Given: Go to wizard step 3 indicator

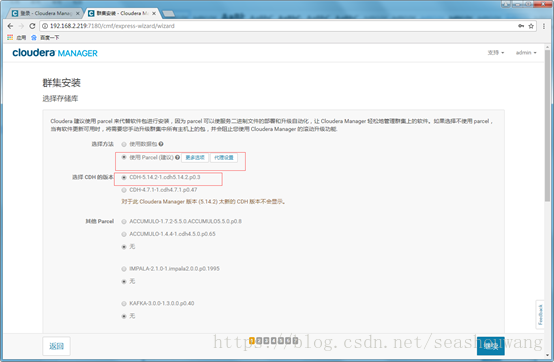Looking at the screenshot, I should coord(266,340).
